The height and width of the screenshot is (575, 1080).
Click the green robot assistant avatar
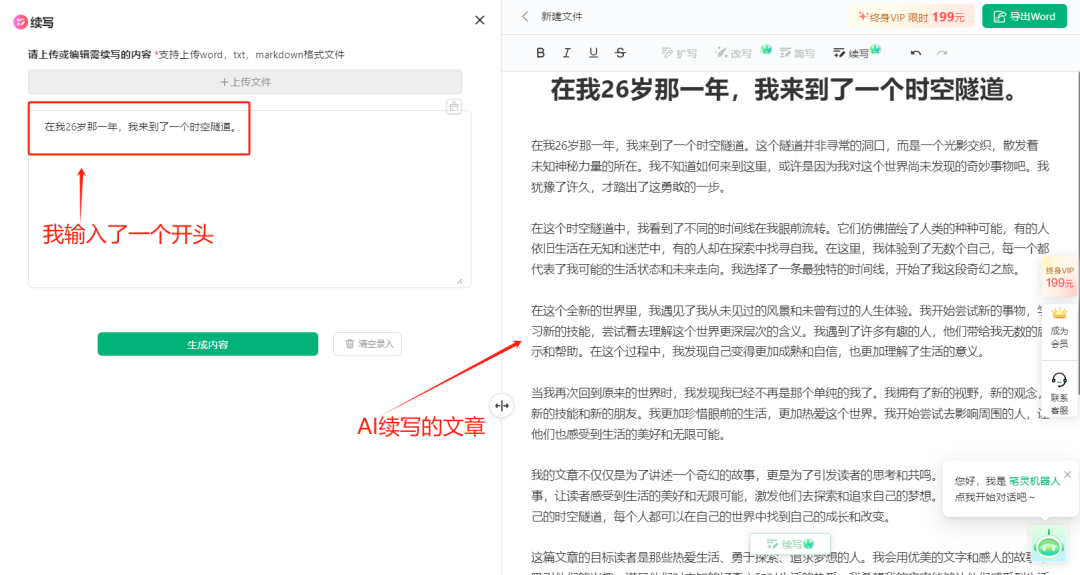[x=1048, y=544]
